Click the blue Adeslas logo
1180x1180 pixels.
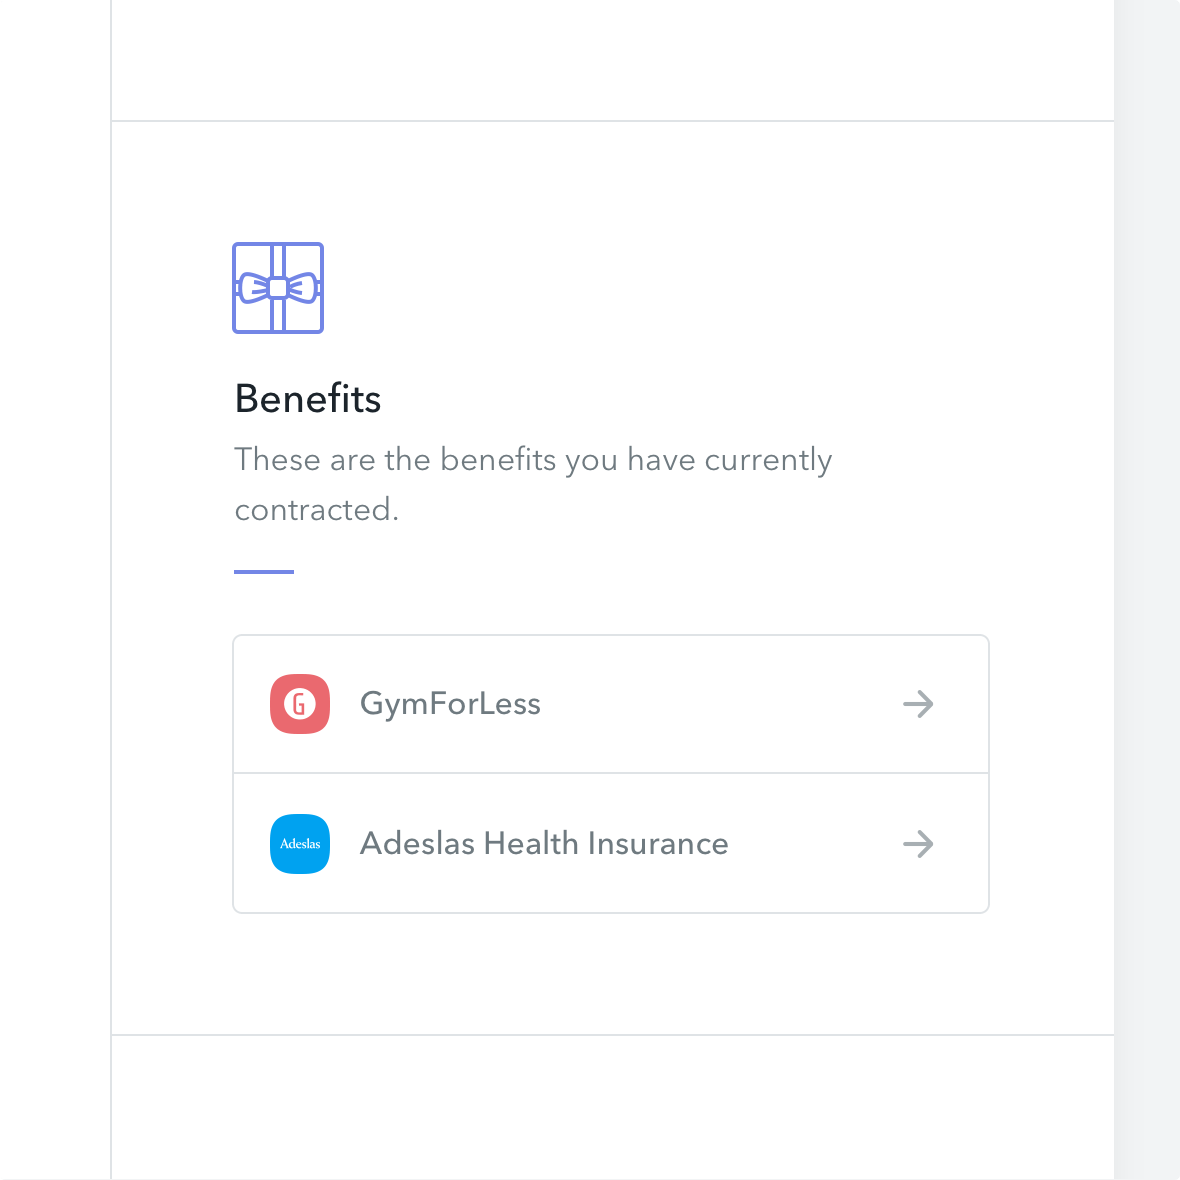300,844
